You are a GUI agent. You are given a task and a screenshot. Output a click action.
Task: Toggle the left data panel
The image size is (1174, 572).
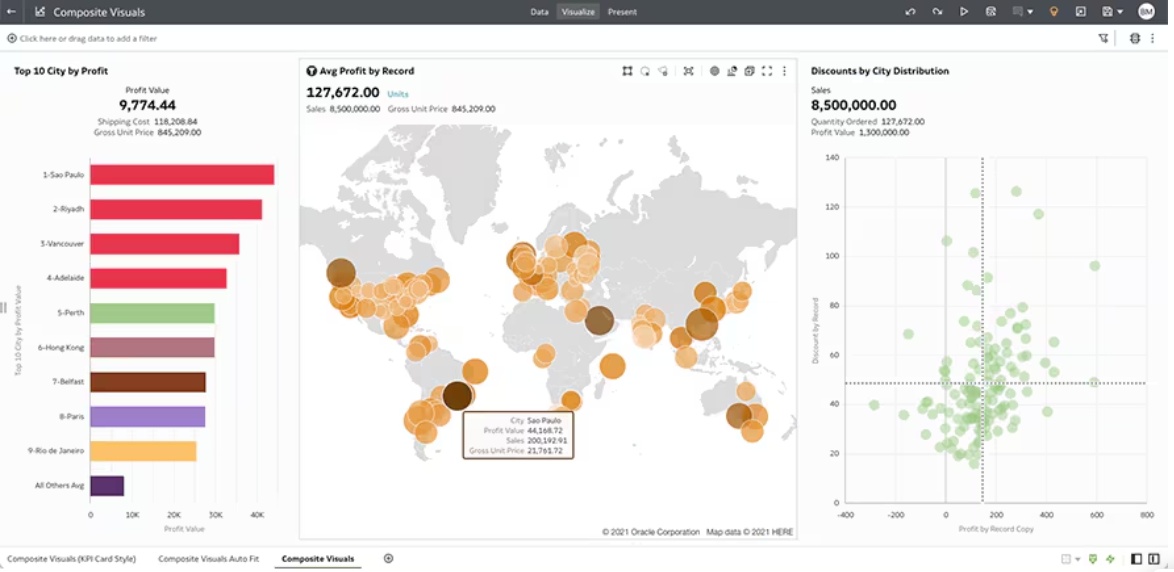pos(1136,559)
